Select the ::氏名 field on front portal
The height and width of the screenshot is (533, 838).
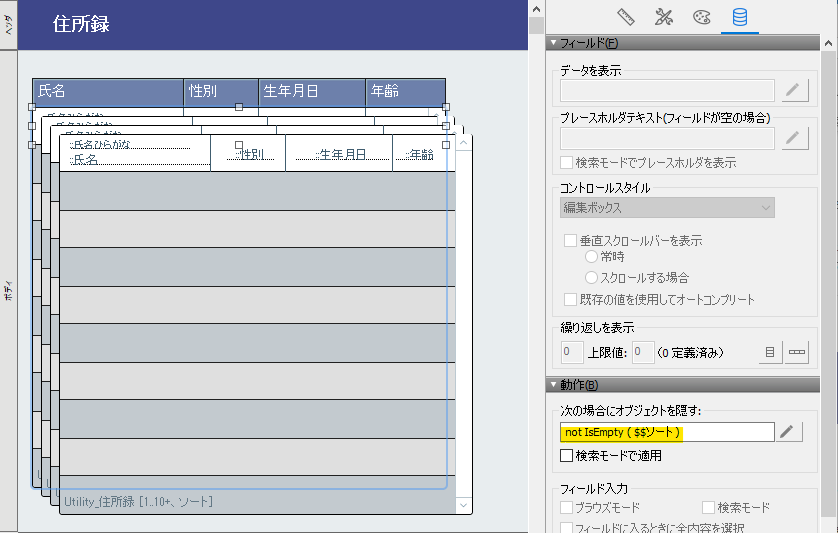coord(139,159)
